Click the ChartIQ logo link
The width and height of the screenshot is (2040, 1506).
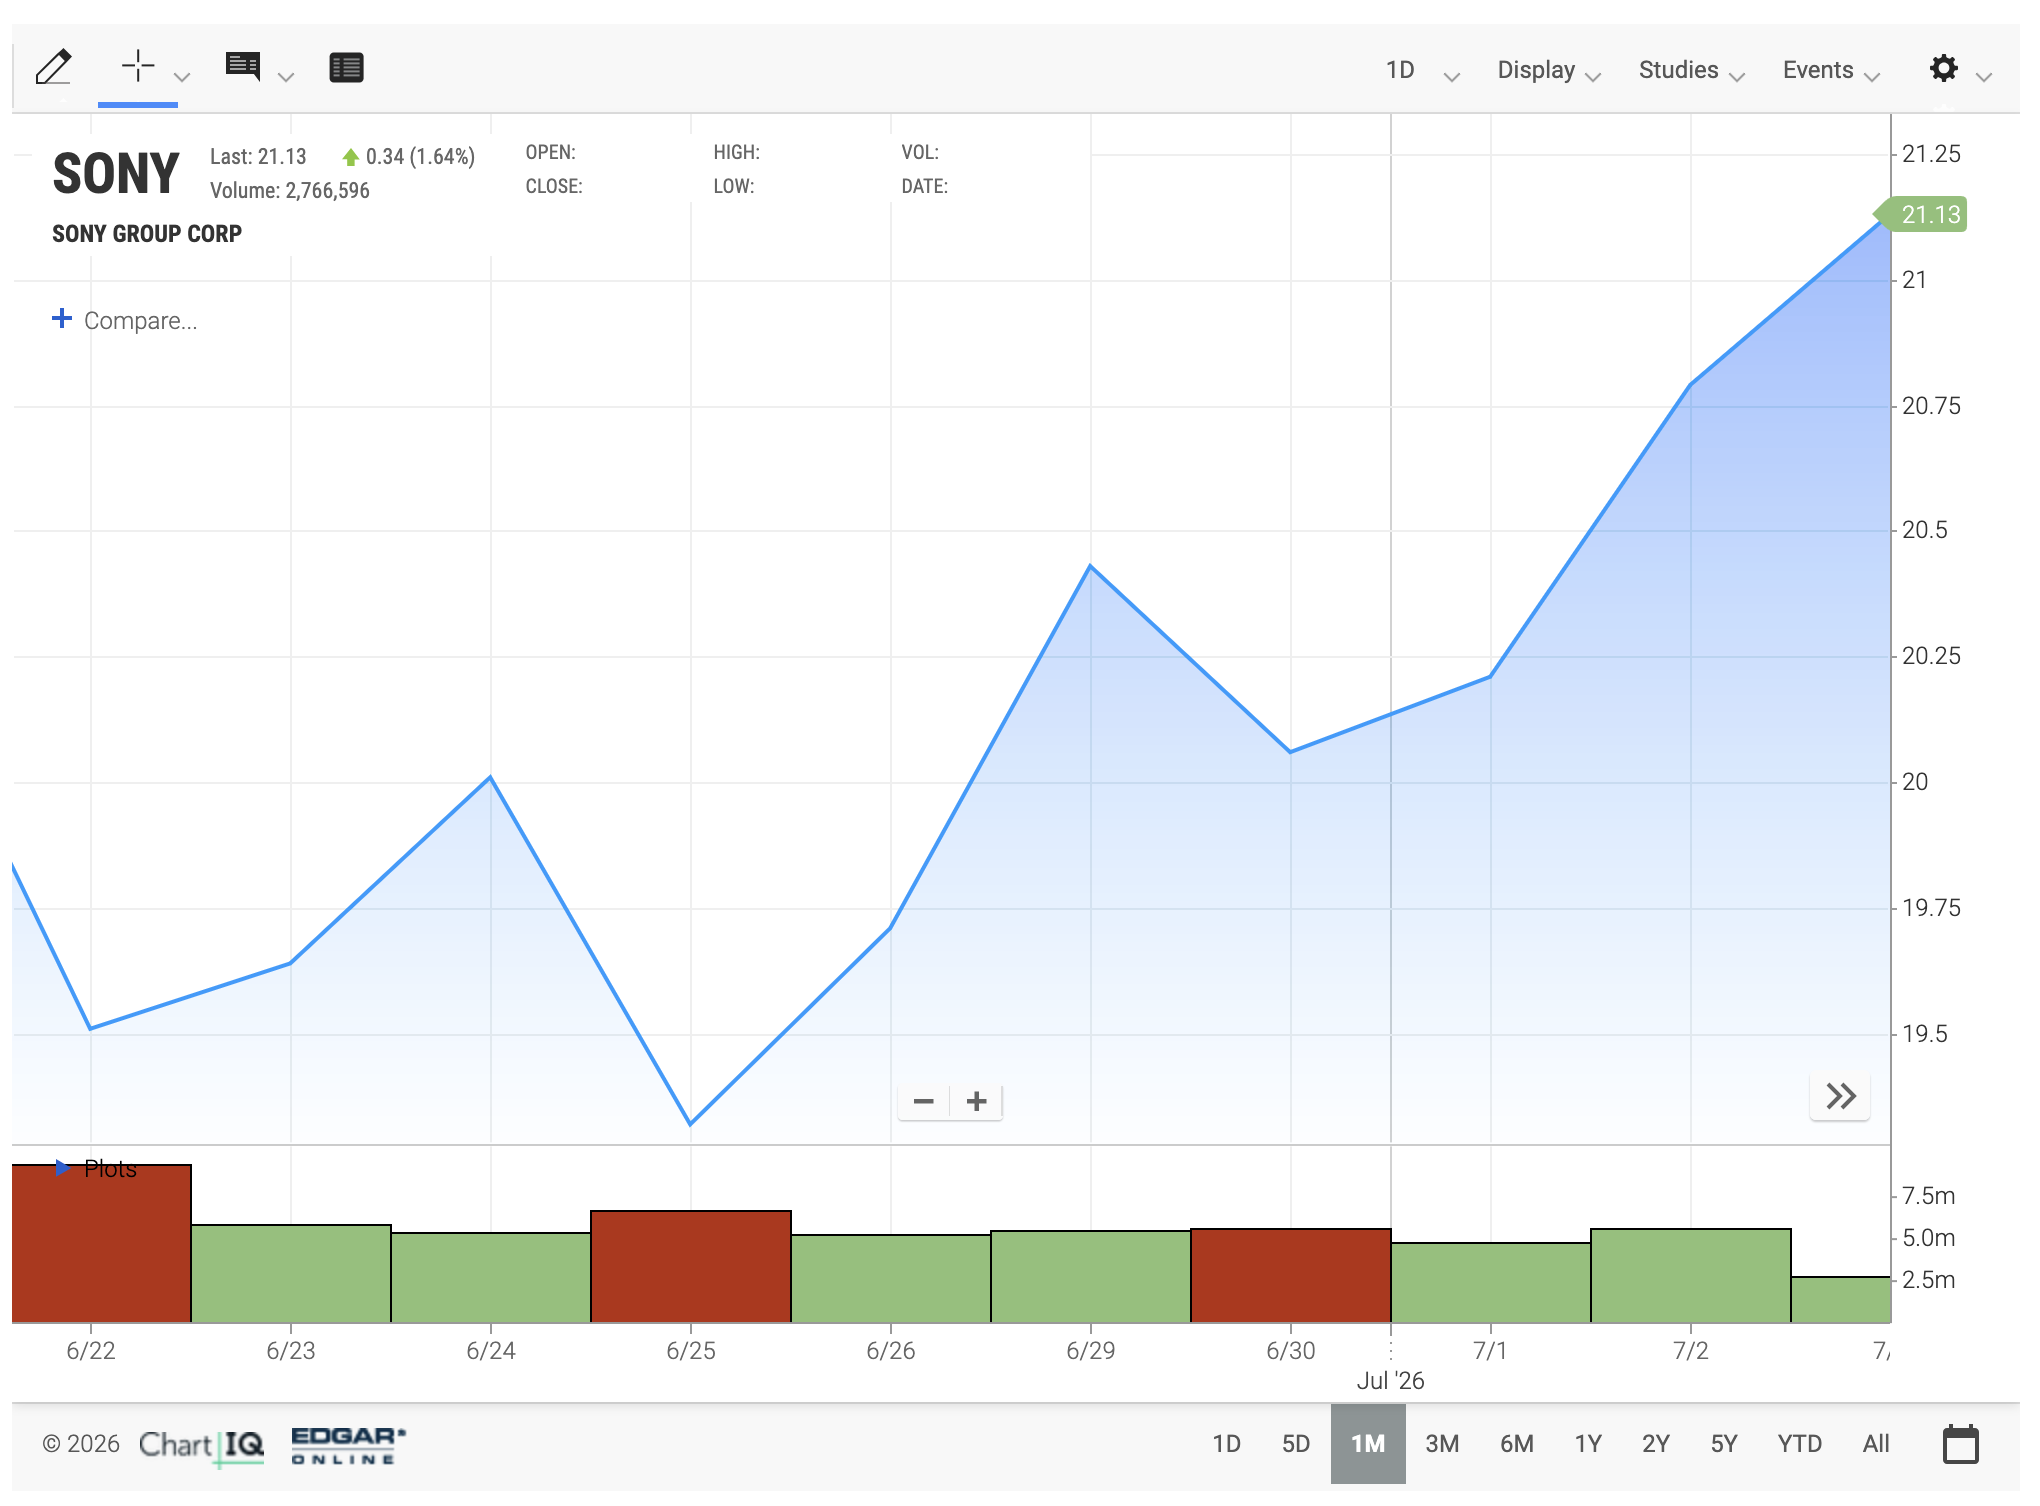(201, 1445)
